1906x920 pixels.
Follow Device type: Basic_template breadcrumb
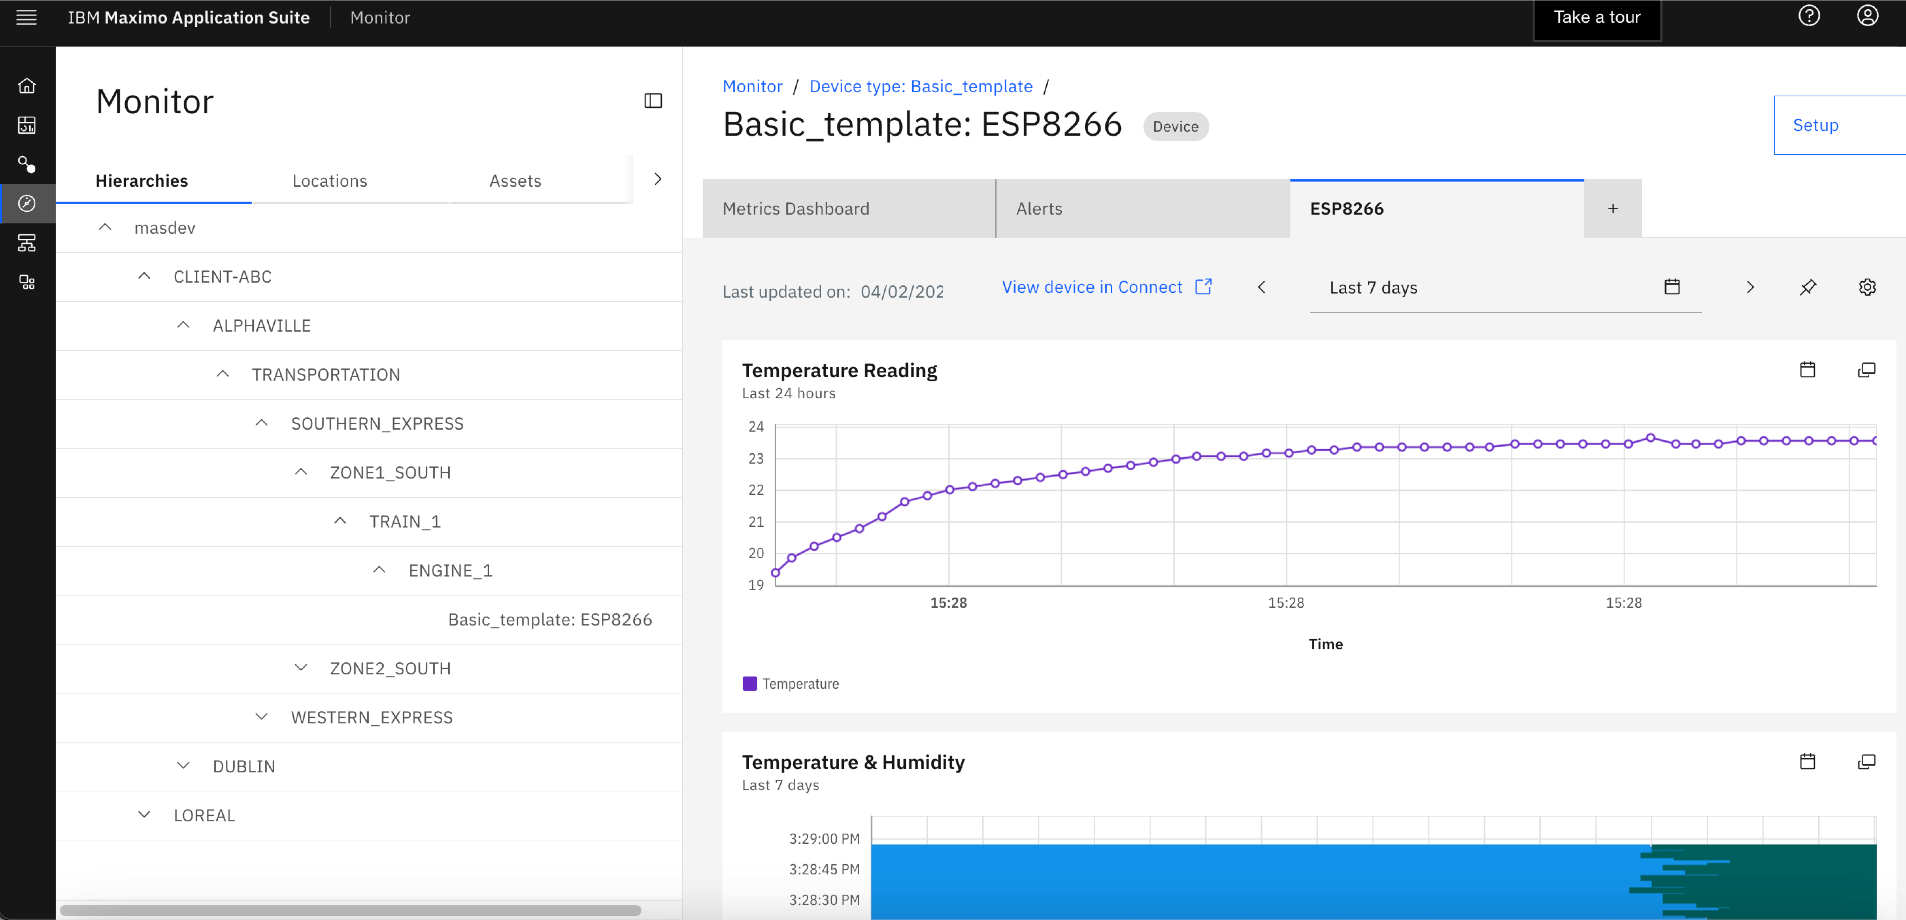click(x=921, y=86)
